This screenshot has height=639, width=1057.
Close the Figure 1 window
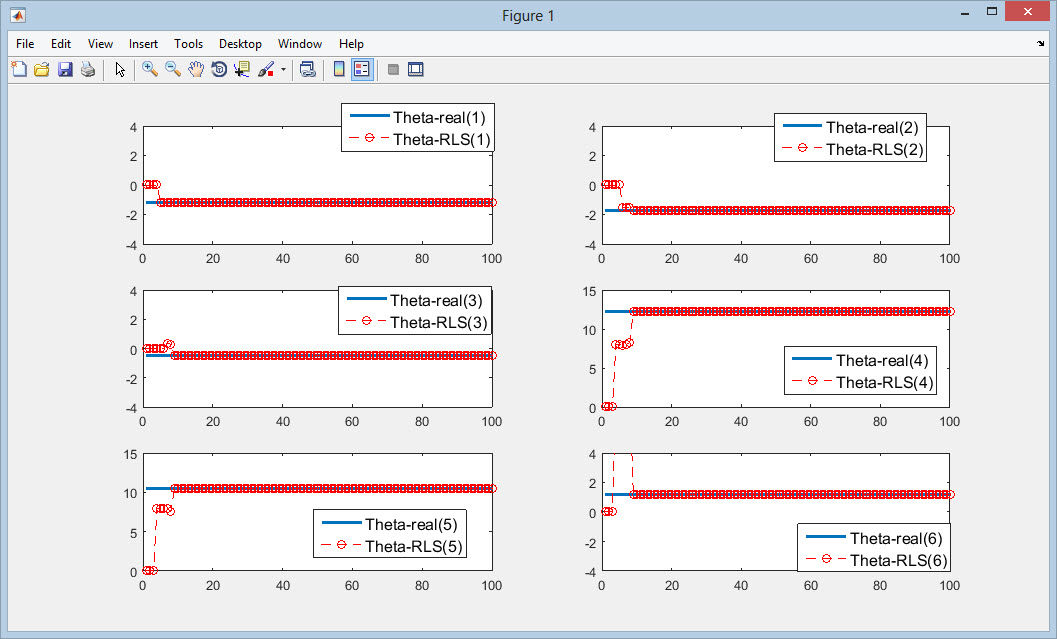click(1028, 11)
